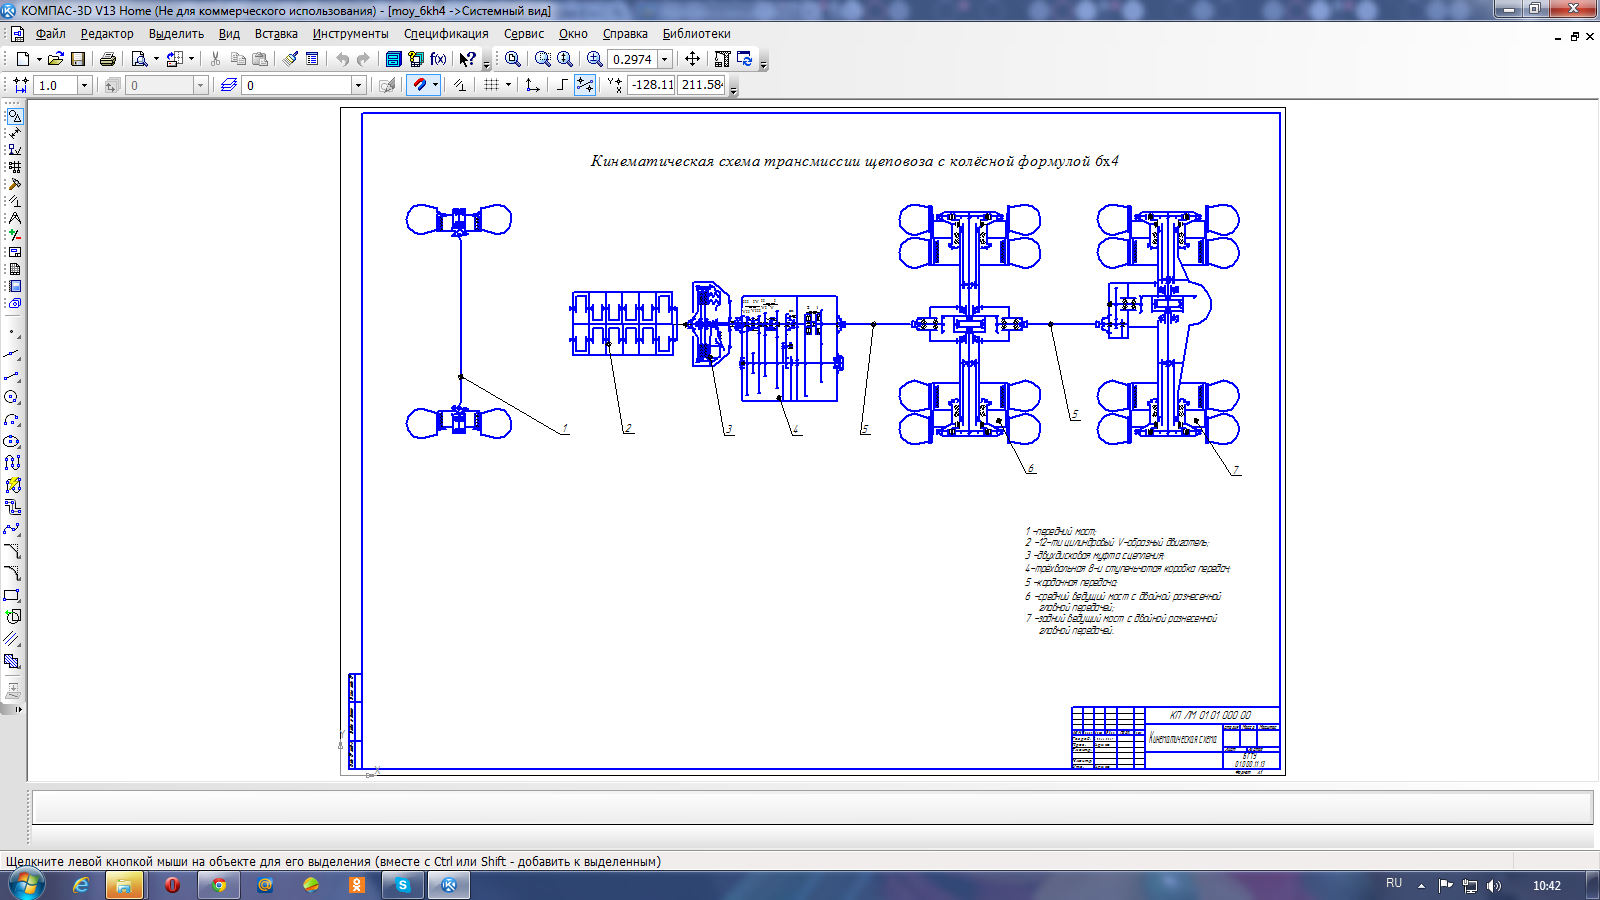Select the Copy Properties brush icon

click(290, 59)
